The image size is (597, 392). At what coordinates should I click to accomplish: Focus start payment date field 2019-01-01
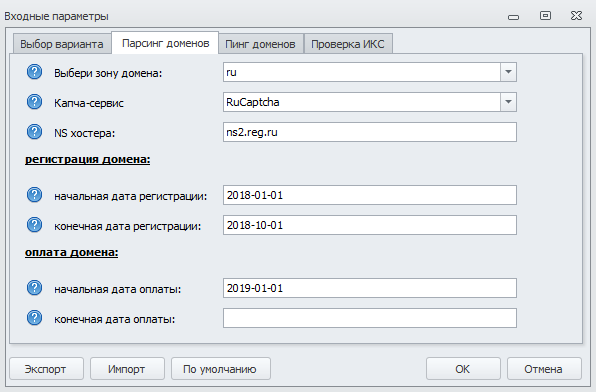(370, 288)
